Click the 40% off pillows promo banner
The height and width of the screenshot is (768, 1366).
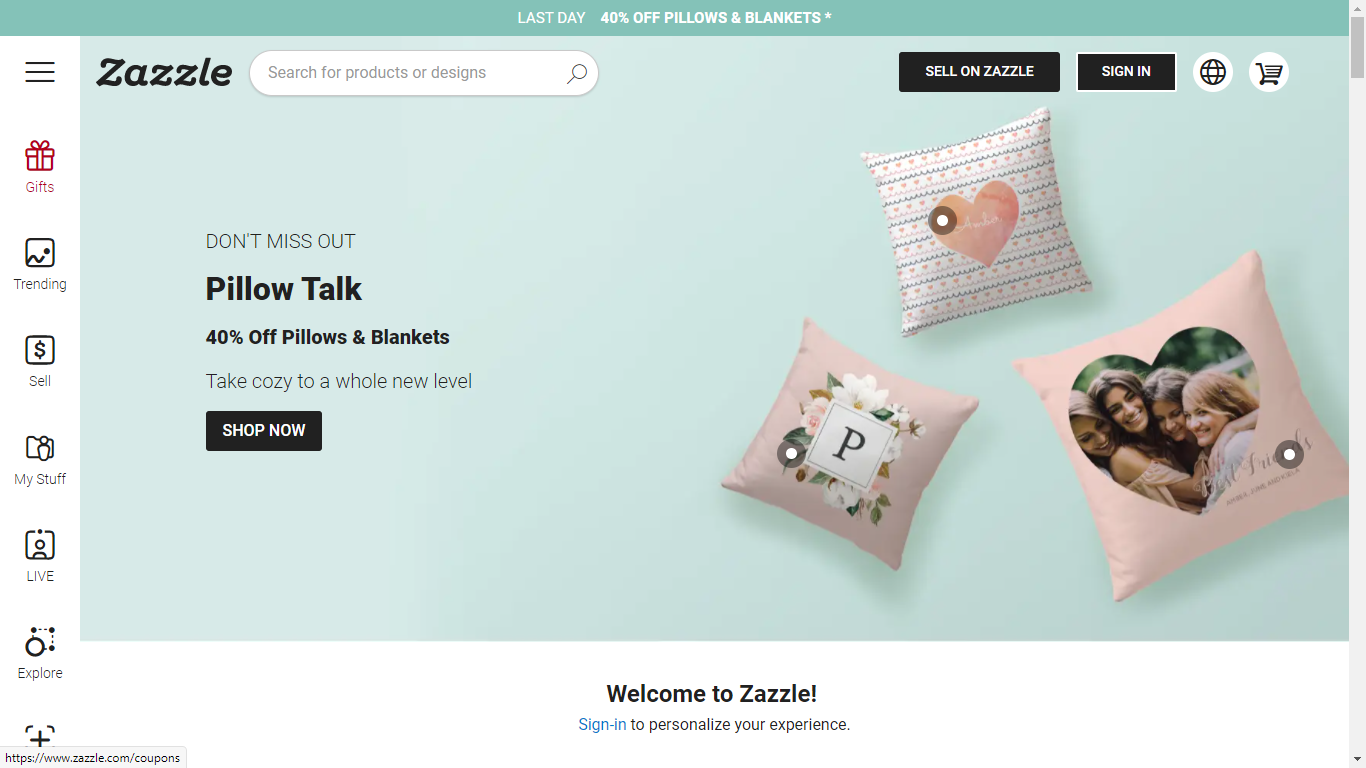(x=675, y=18)
